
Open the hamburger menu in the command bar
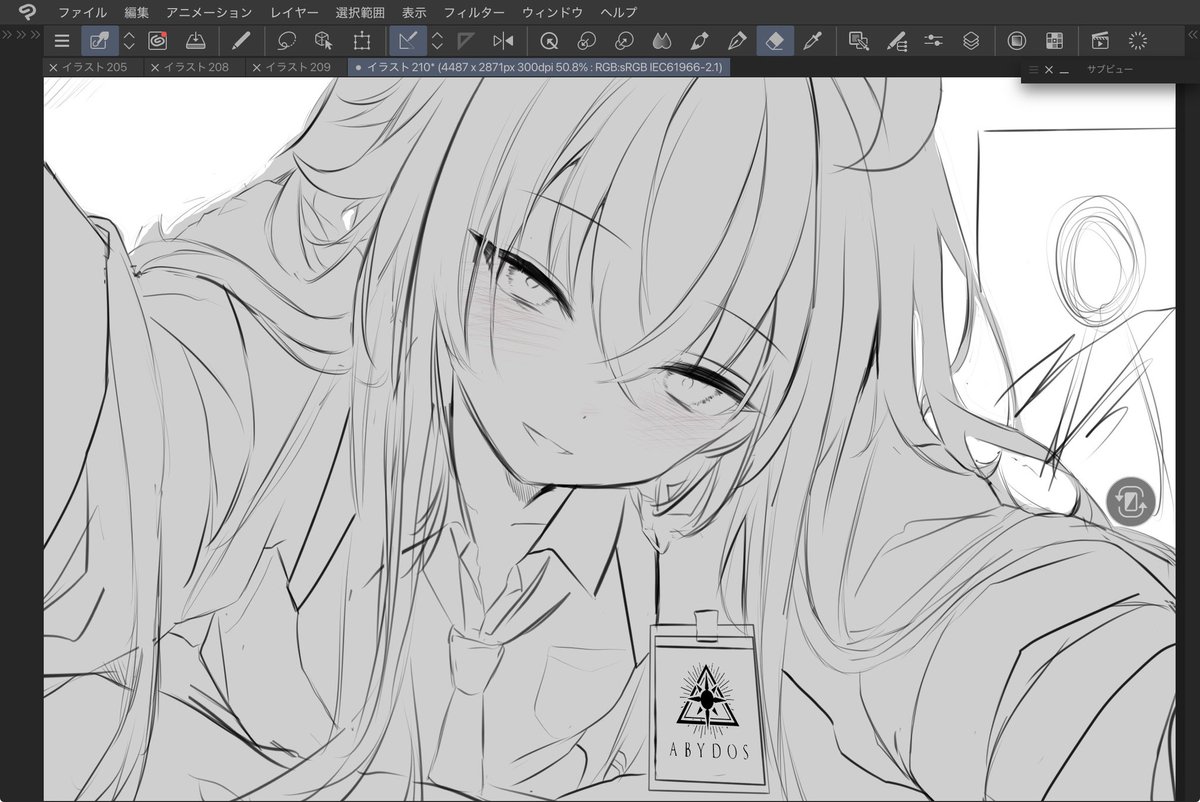click(62, 41)
